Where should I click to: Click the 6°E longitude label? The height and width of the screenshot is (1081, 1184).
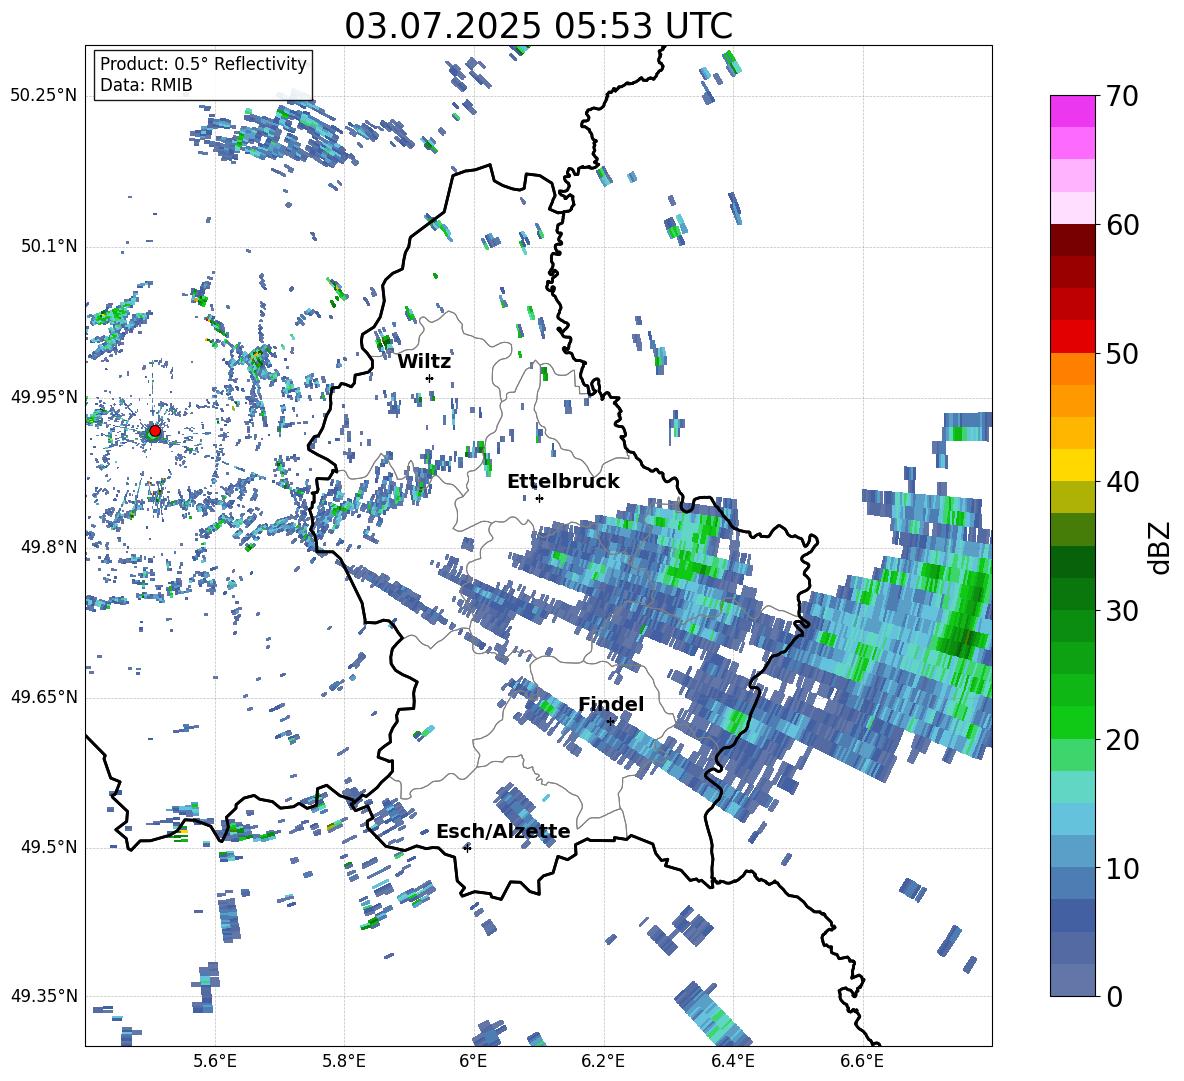pos(473,1062)
